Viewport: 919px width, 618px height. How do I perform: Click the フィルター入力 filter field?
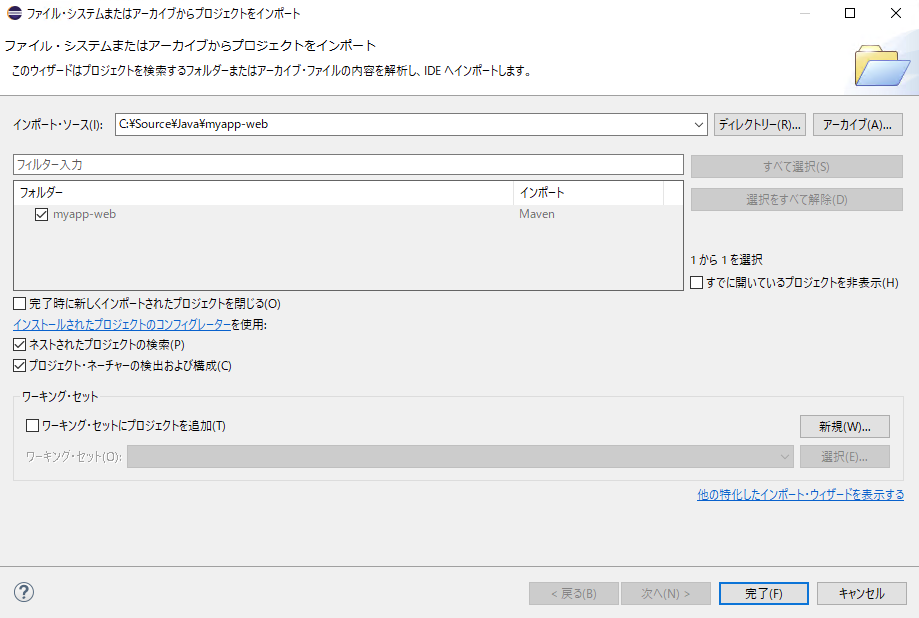(347, 164)
